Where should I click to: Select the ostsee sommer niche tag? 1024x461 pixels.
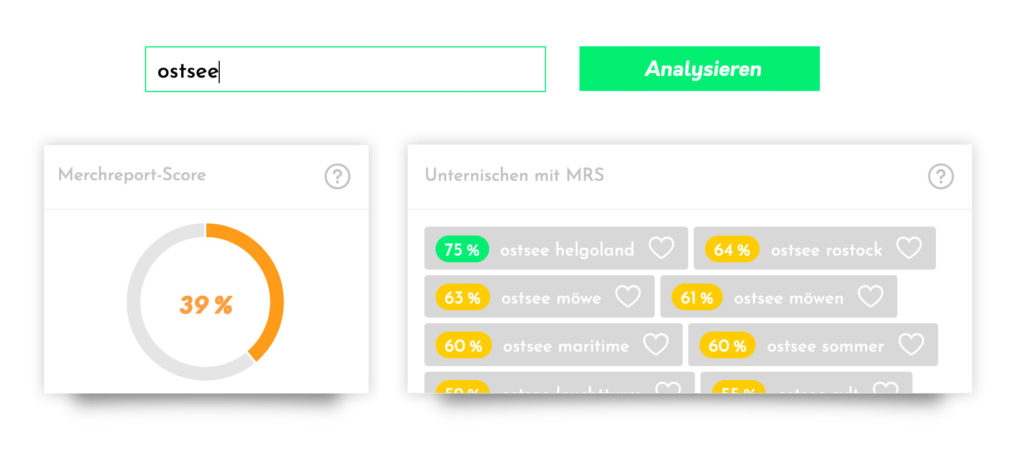(813, 345)
